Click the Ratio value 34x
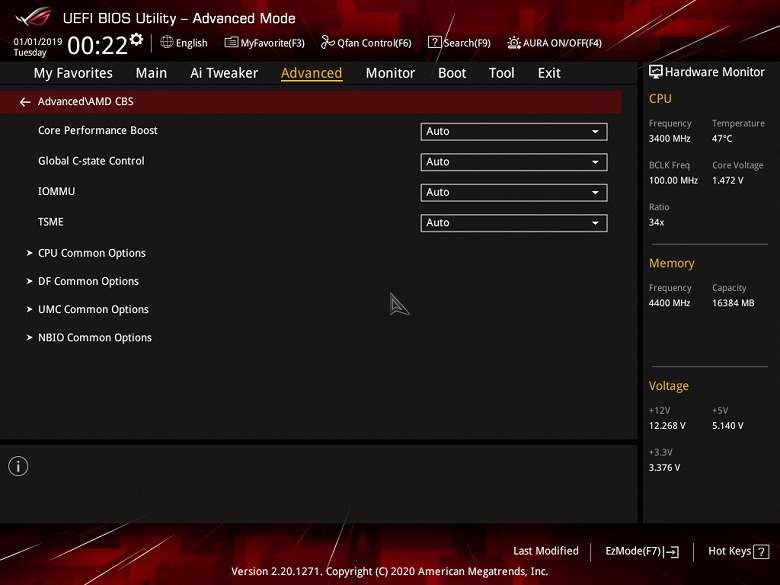The image size is (780, 585). pos(656,222)
